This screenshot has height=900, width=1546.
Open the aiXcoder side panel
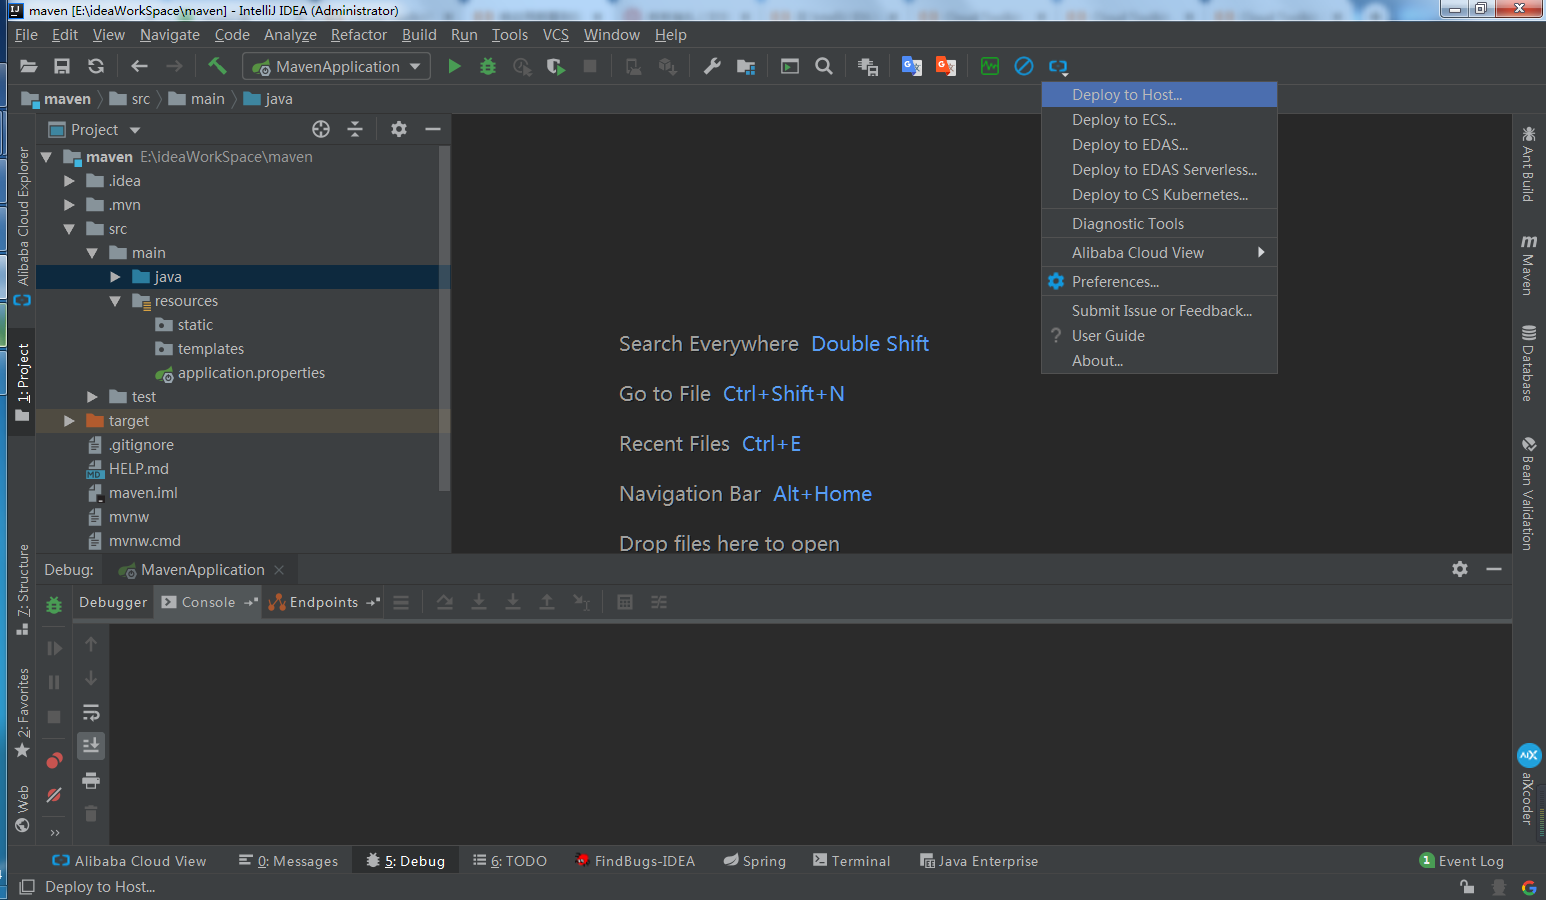1528,784
